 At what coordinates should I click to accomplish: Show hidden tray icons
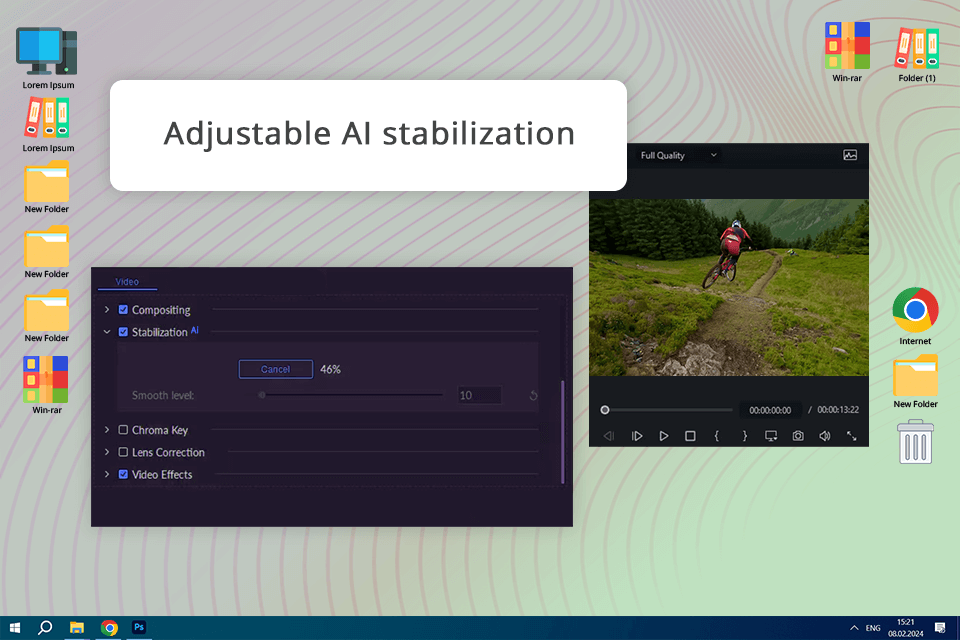(854, 628)
